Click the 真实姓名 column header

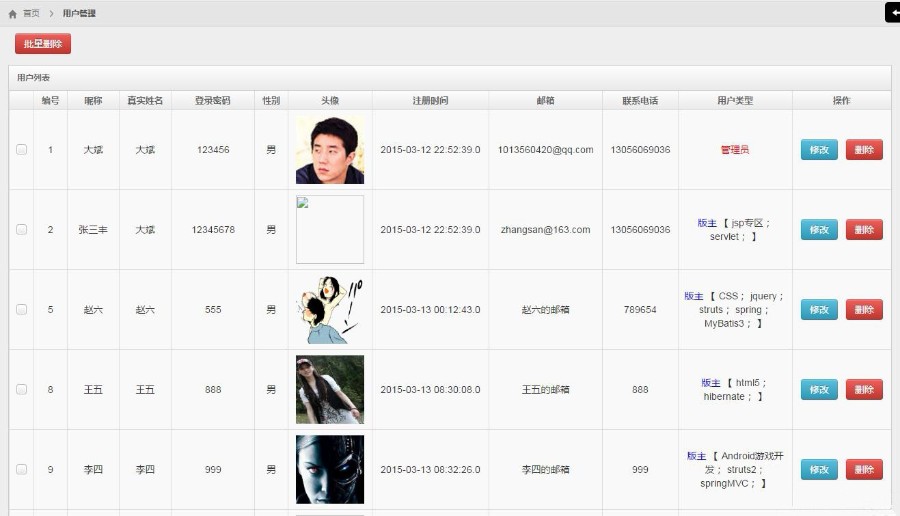(145, 100)
